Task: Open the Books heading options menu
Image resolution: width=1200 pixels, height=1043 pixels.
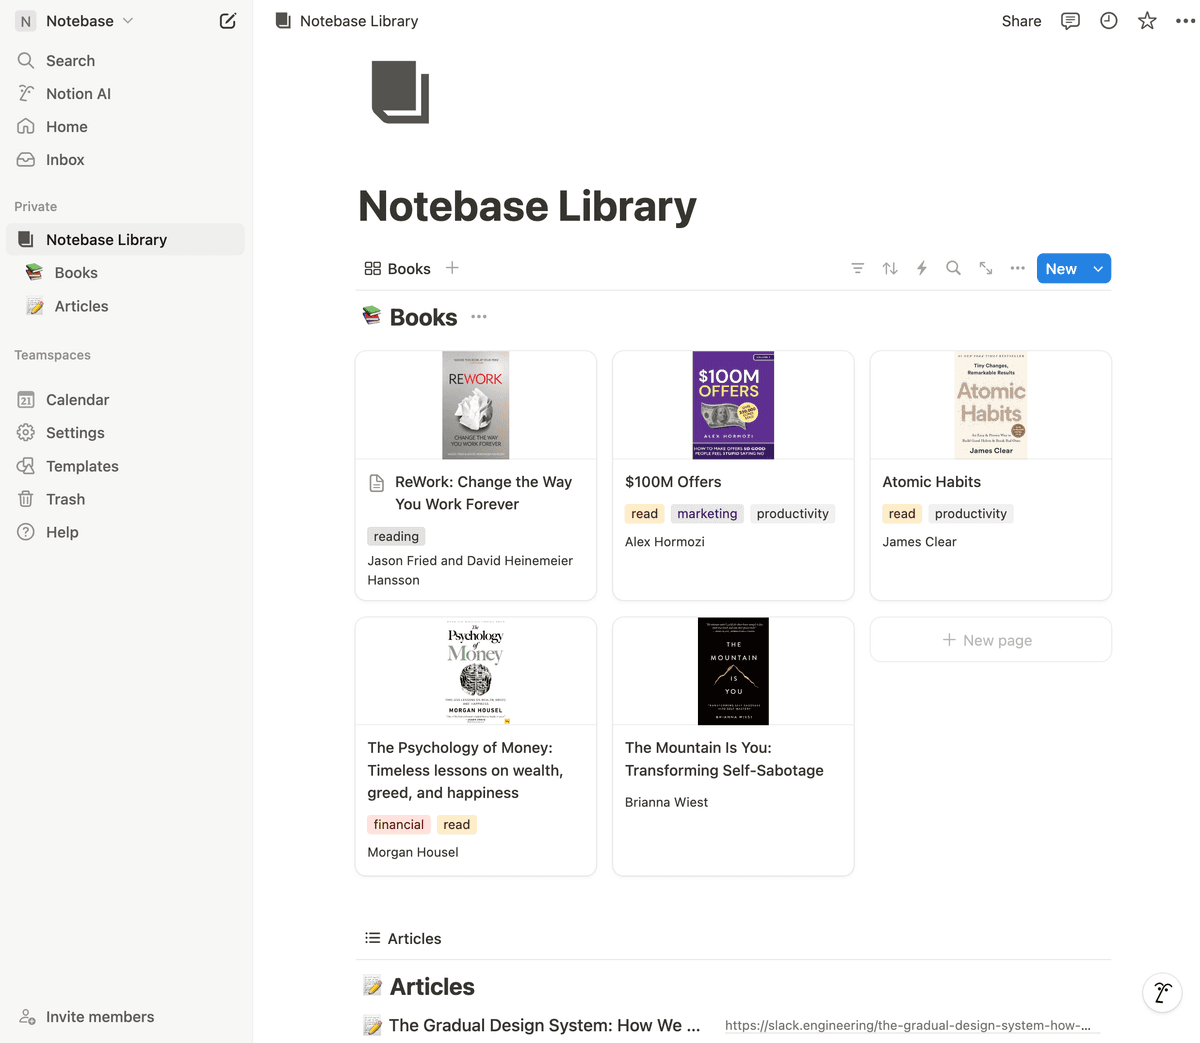Action: click(x=479, y=317)
